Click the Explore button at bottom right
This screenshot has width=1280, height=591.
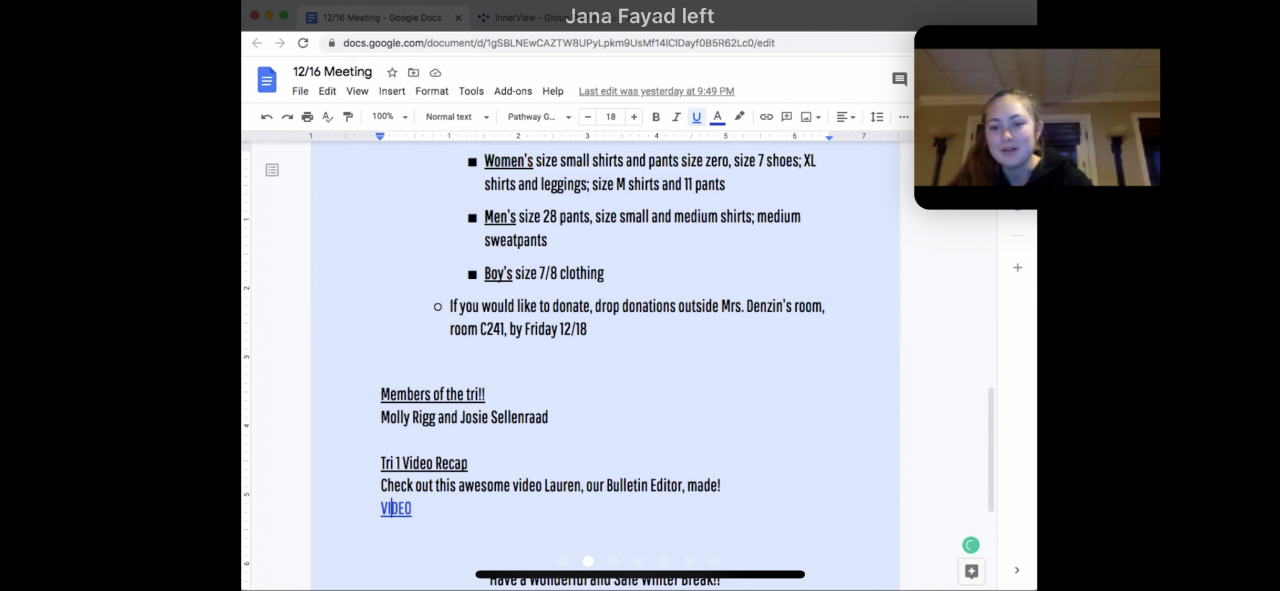971,570
